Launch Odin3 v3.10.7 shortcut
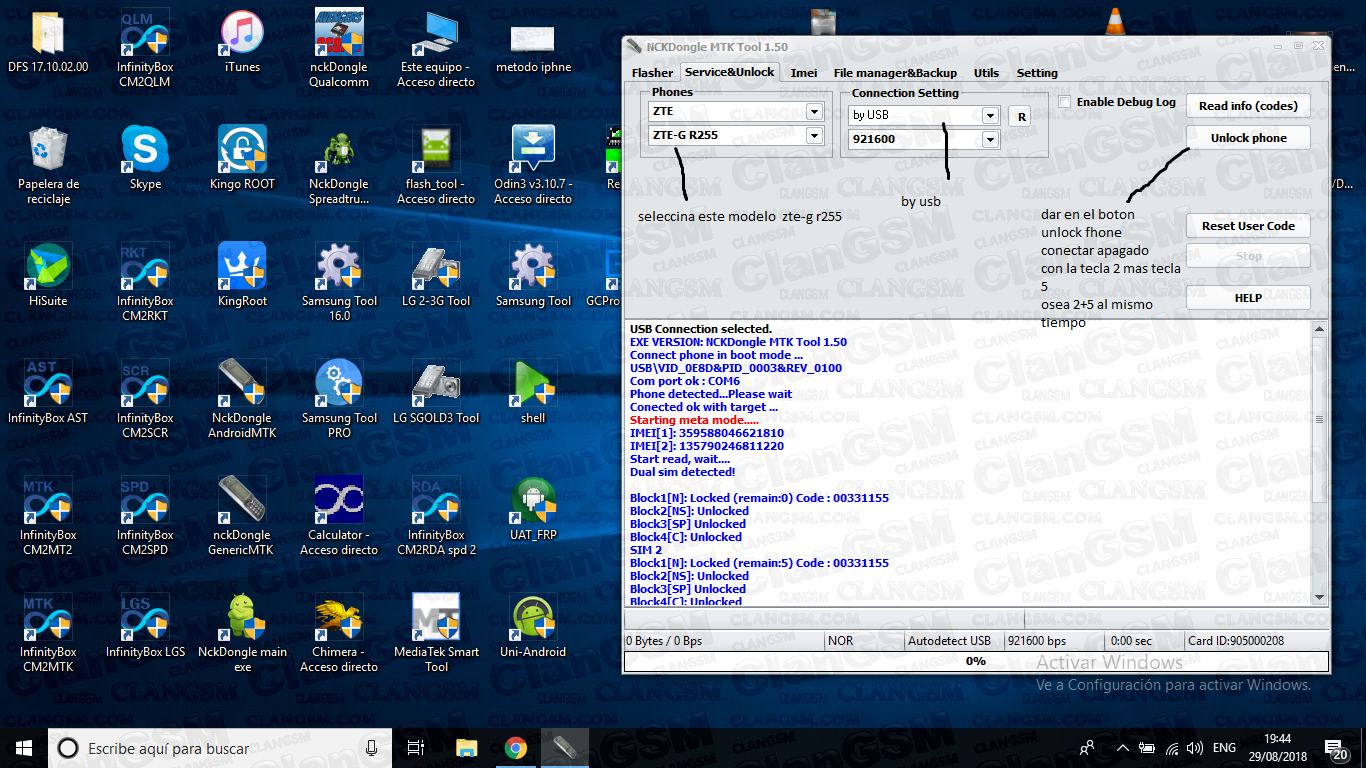The width and height of the screenshot is (1366, 768). coord(533,165)
